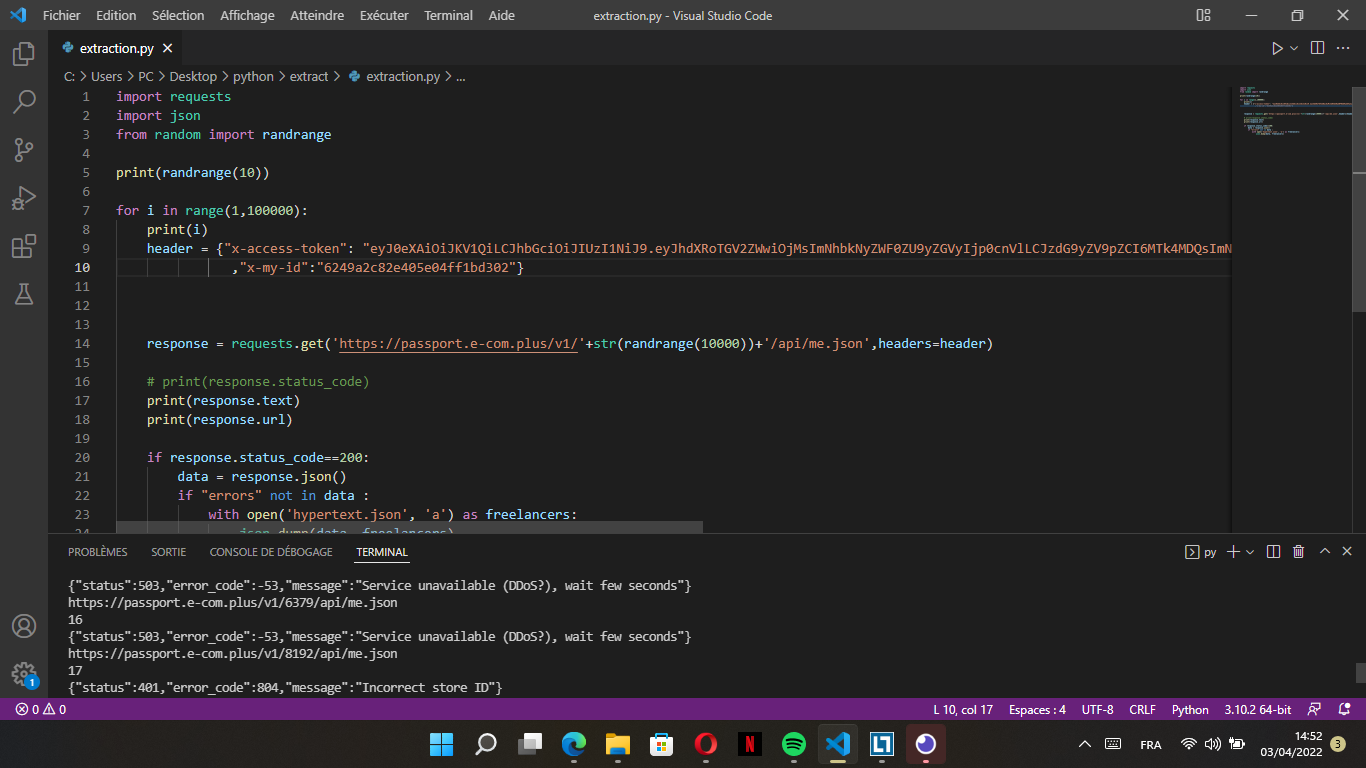Select language mode Python in status bar
The height and width of the screenshot is (768, 1366).
coord(1190,709)
